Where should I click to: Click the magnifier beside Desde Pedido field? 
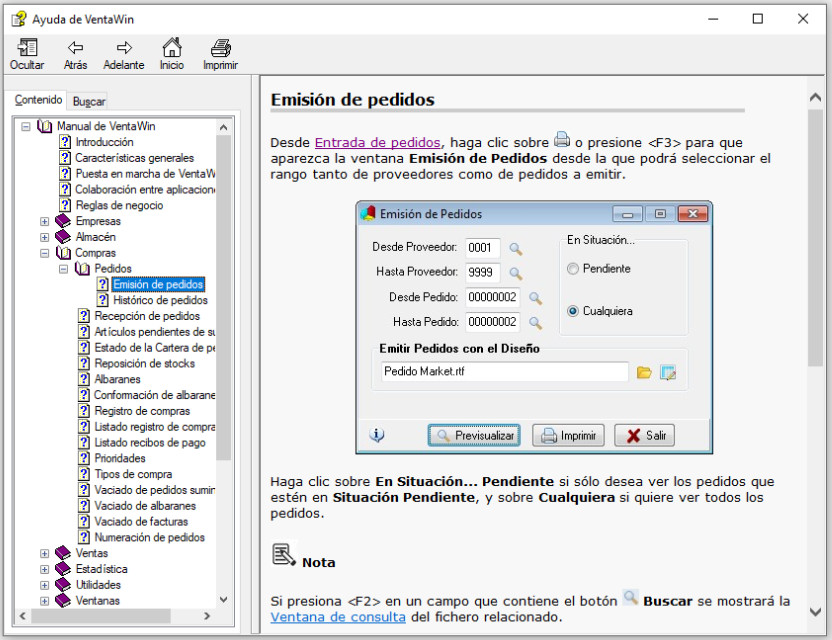(535, 298)
